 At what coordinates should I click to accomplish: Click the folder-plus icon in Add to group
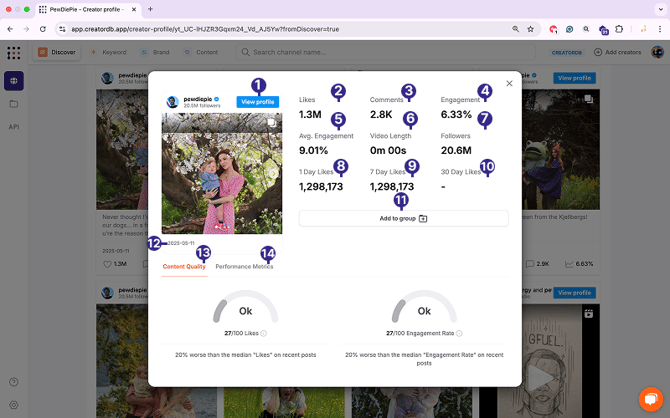pos(423,218)
